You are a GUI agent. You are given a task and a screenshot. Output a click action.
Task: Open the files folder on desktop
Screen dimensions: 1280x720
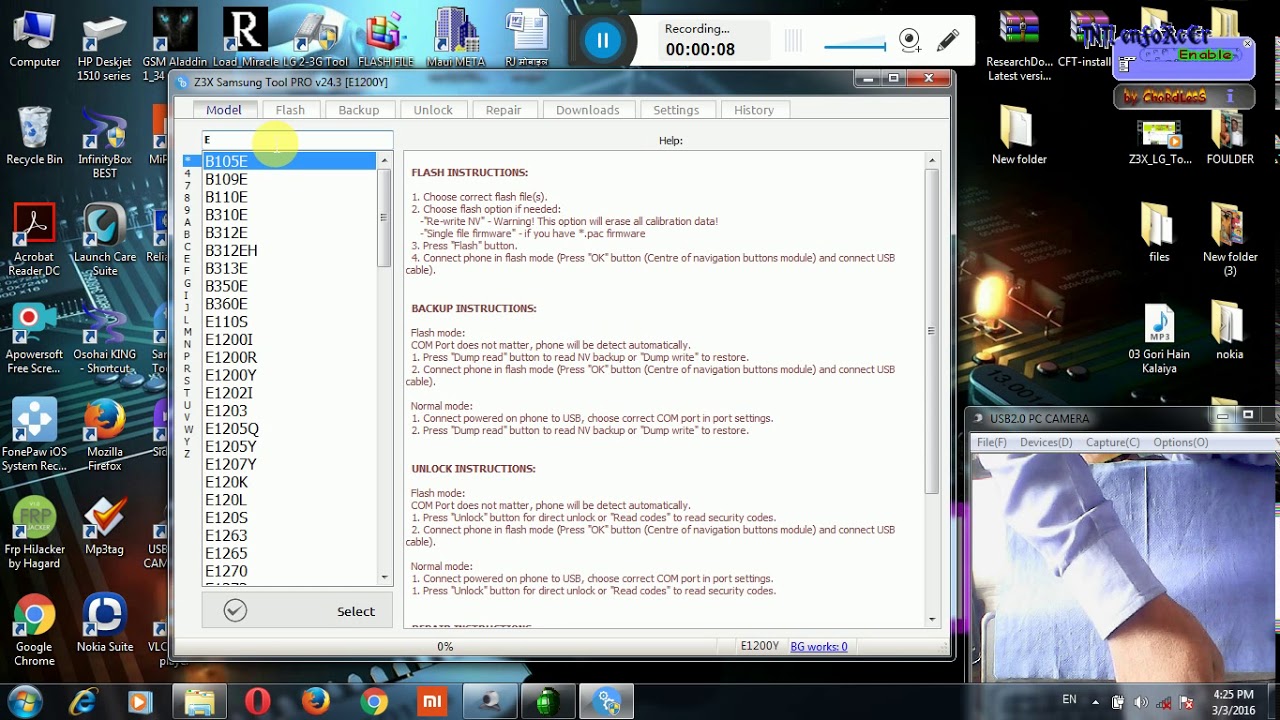coord(1159,234)
